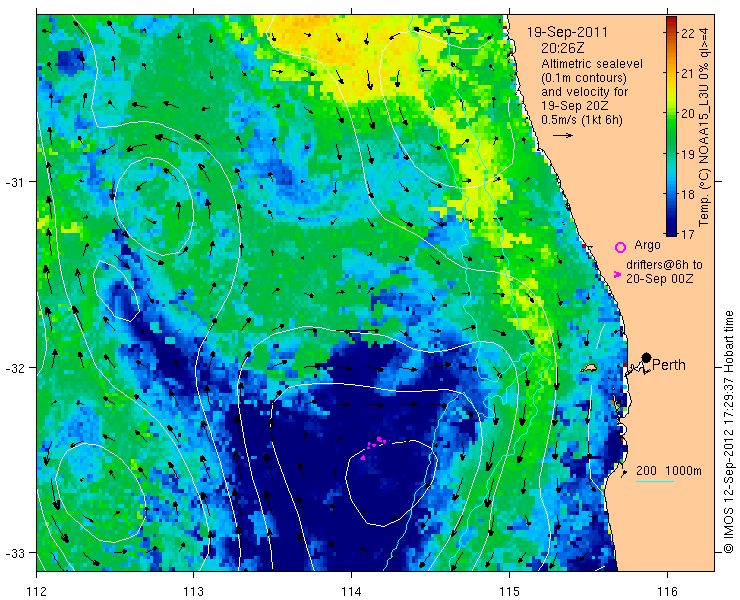Click the magenta Argo circle legend symbol
This screenshot has width=740, height=600.
[621, 247]
